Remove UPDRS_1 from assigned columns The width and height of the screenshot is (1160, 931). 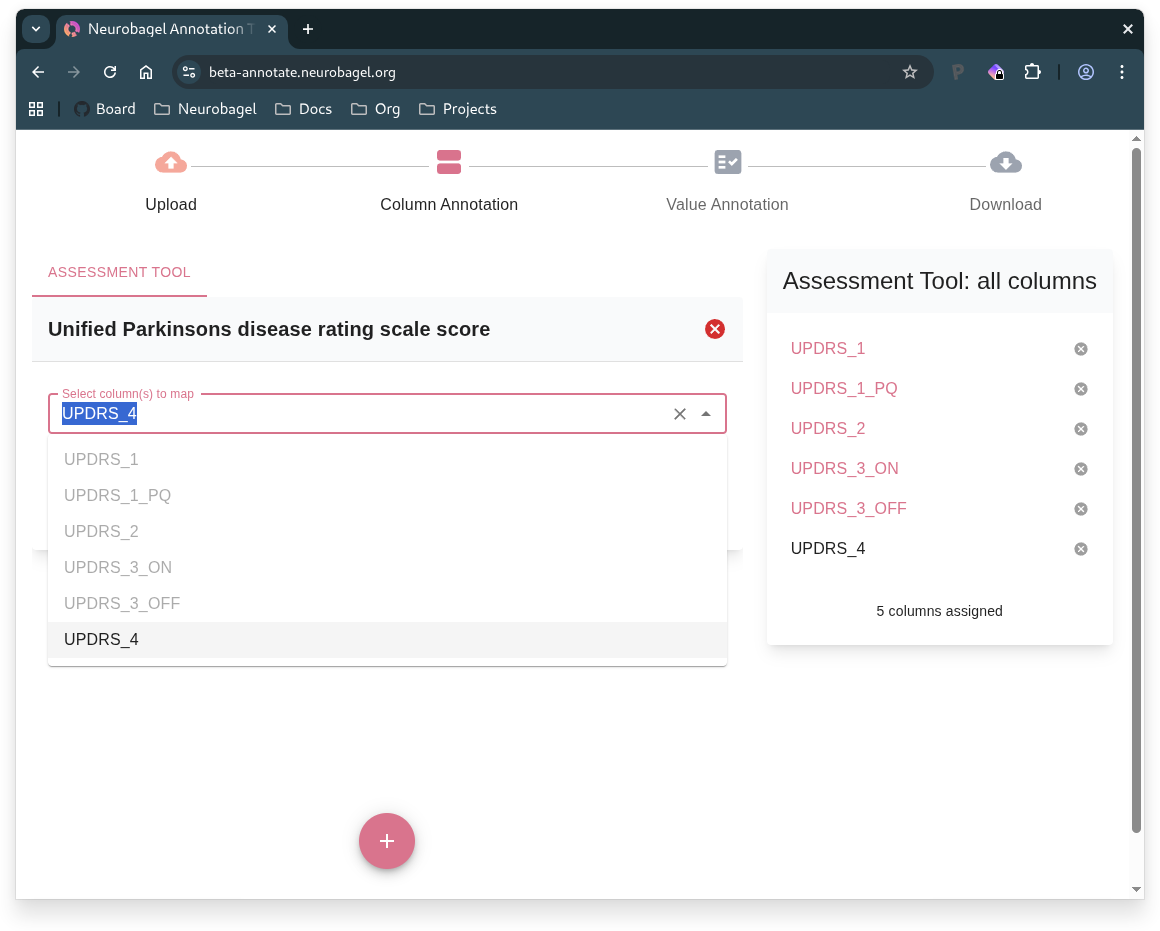1080,349
